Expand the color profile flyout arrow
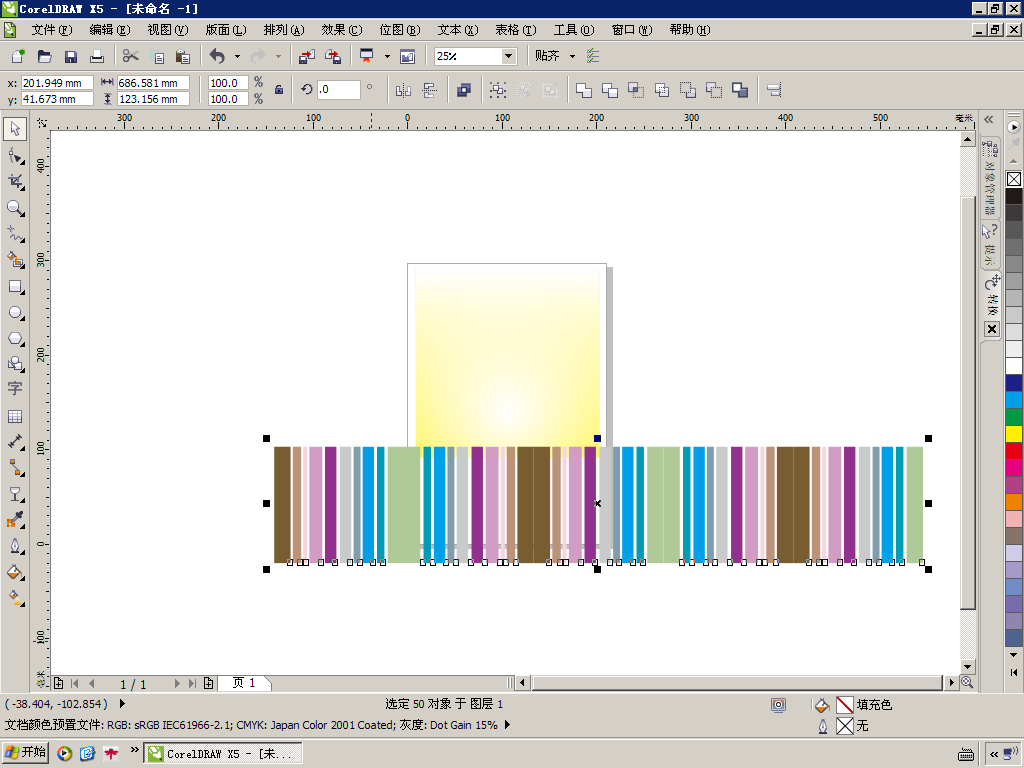 [x=507, y=725]
